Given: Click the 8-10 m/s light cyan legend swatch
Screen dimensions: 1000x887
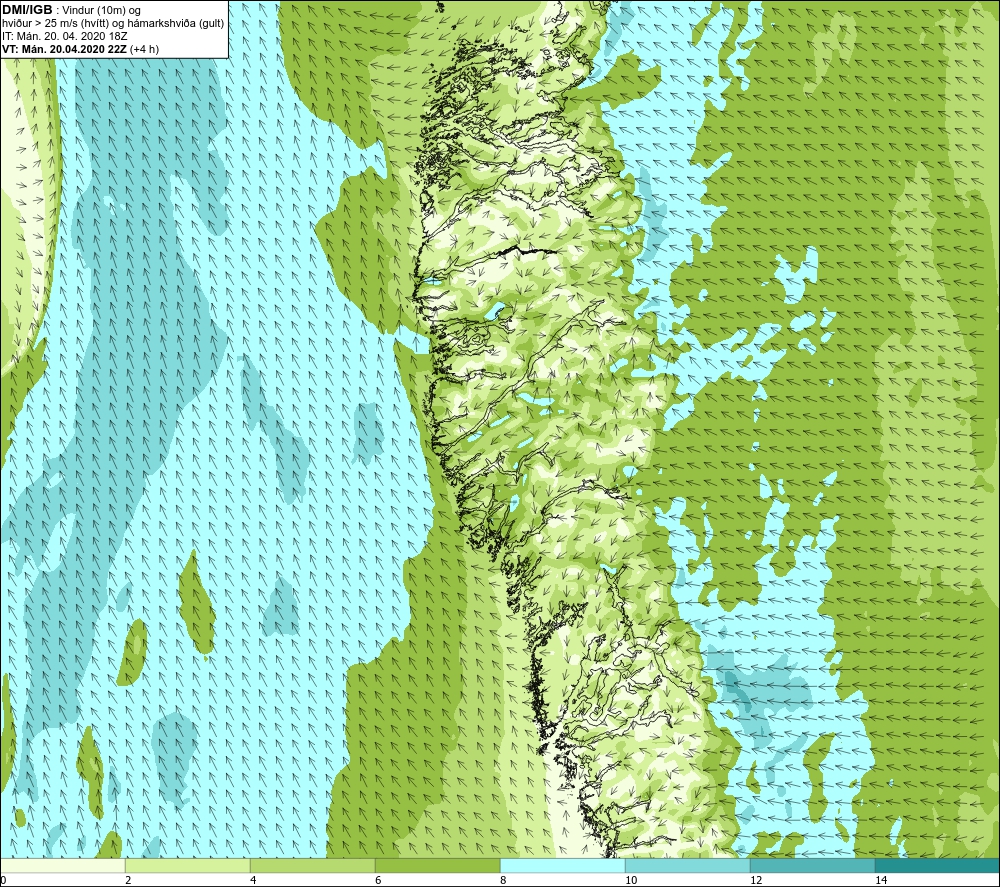Looking at the screenshot, I should (x=562, y=866).
